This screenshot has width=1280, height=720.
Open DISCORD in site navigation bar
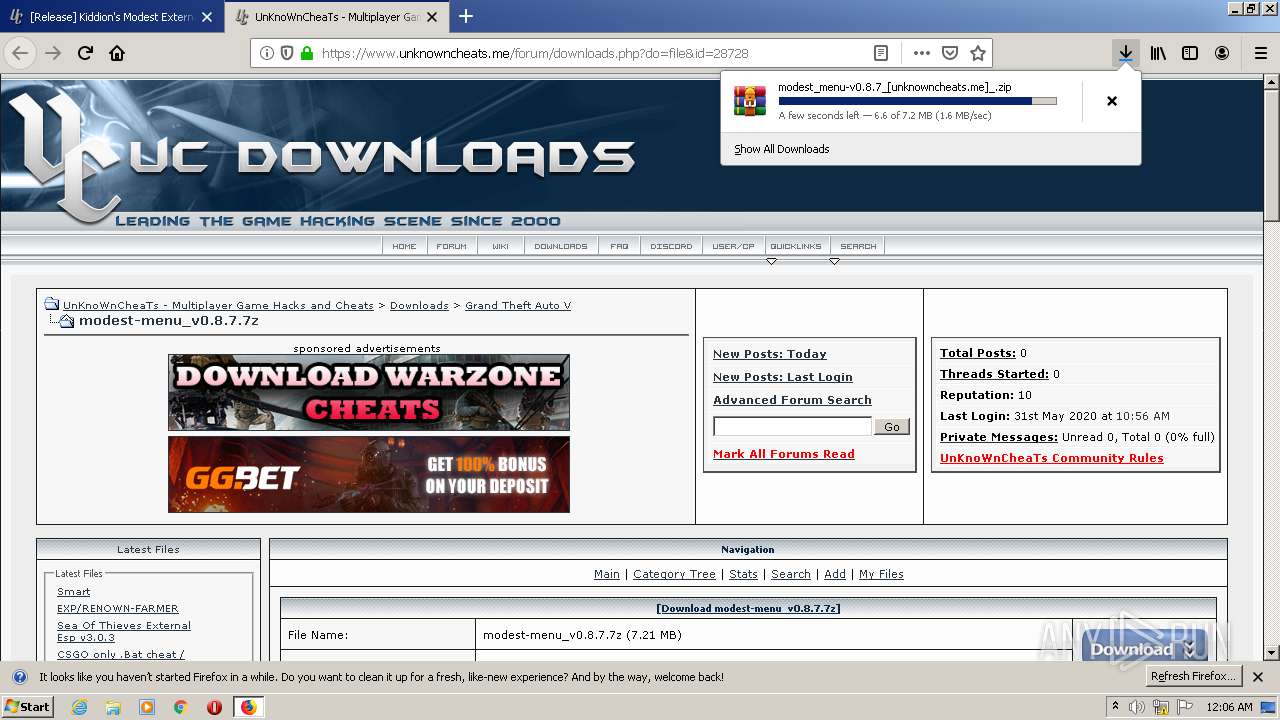coord(671,246)
